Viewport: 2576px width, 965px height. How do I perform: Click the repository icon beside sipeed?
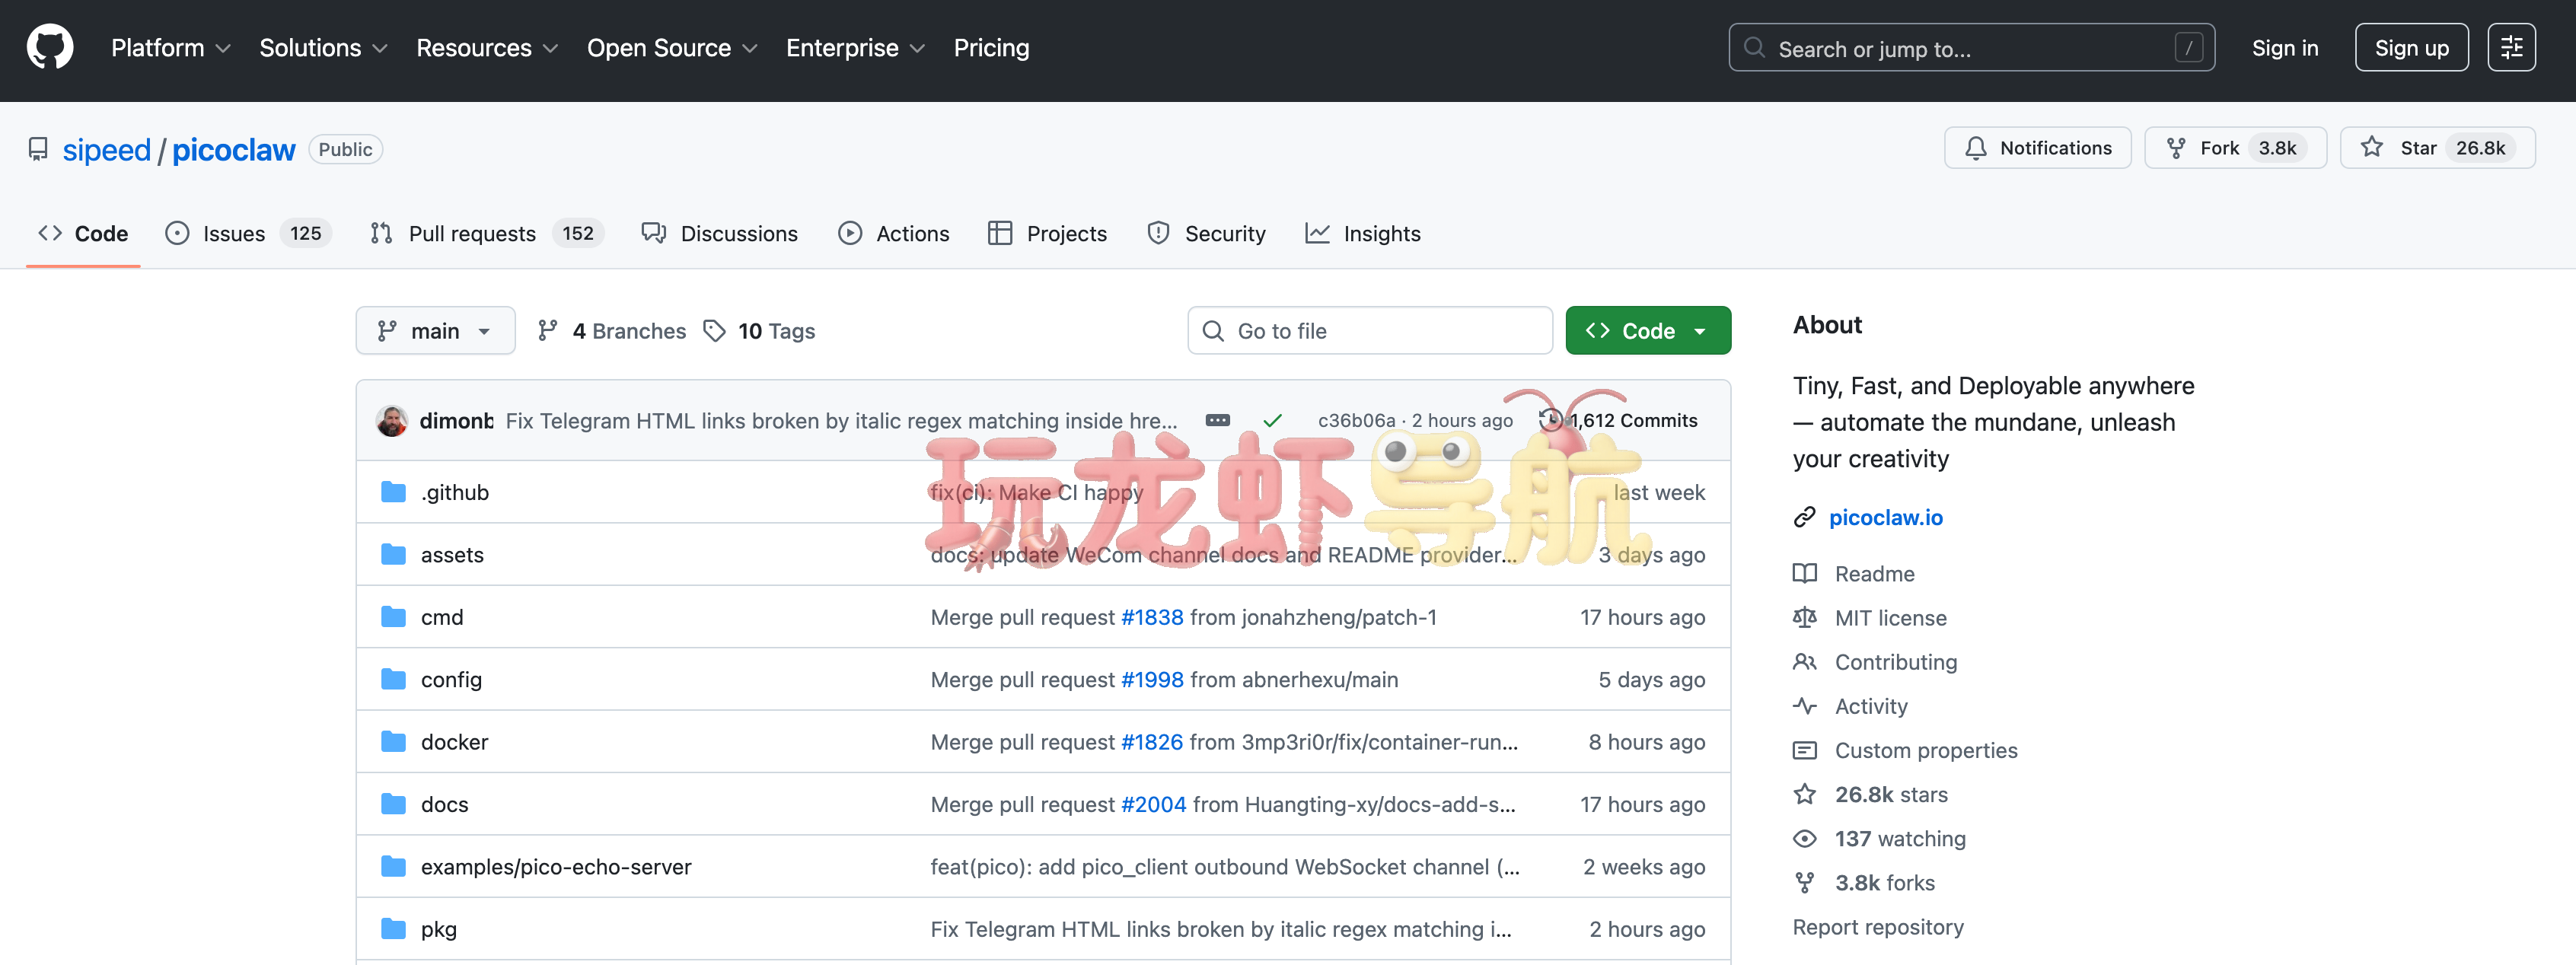pos(38,150)
